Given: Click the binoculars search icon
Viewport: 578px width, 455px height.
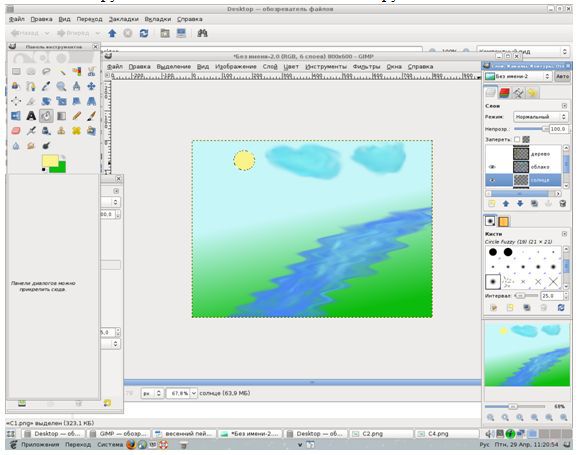Looking at the screenshot, I should [x=202, y=34].
